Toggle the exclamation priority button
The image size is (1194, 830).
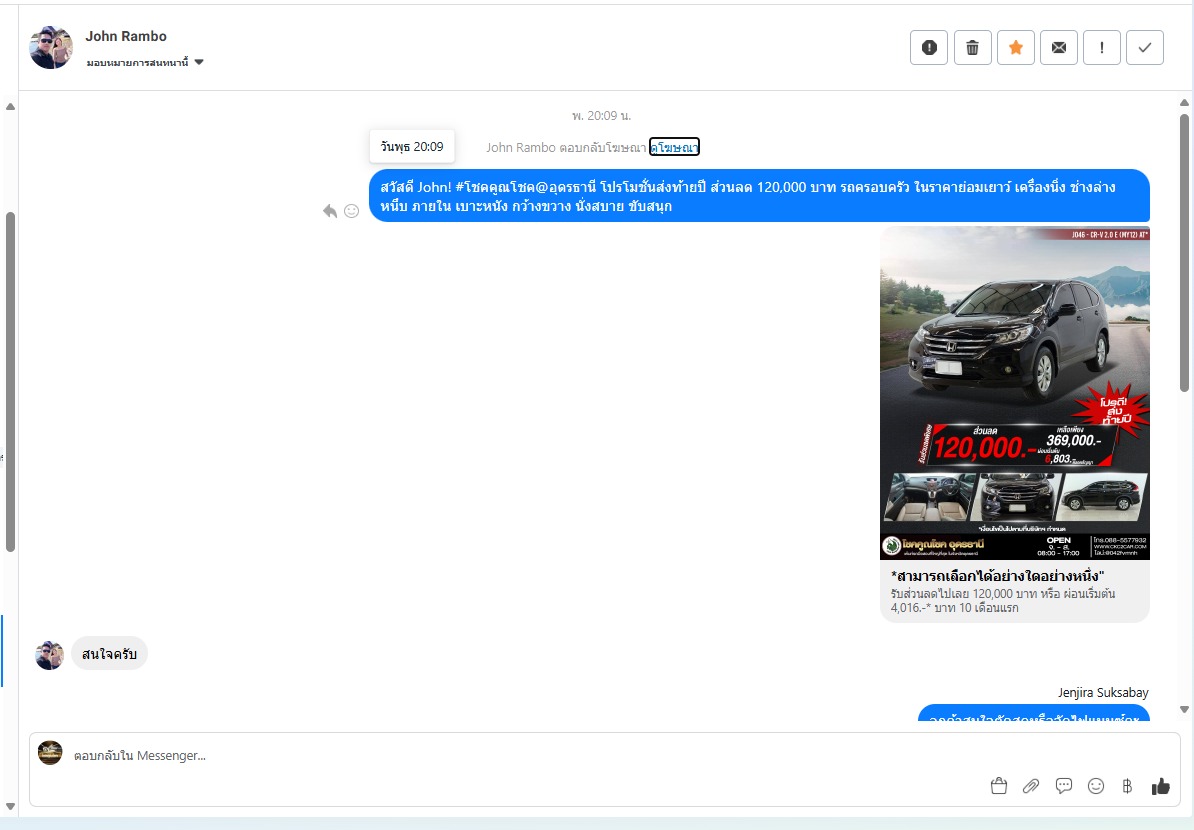pos(1101,48)
